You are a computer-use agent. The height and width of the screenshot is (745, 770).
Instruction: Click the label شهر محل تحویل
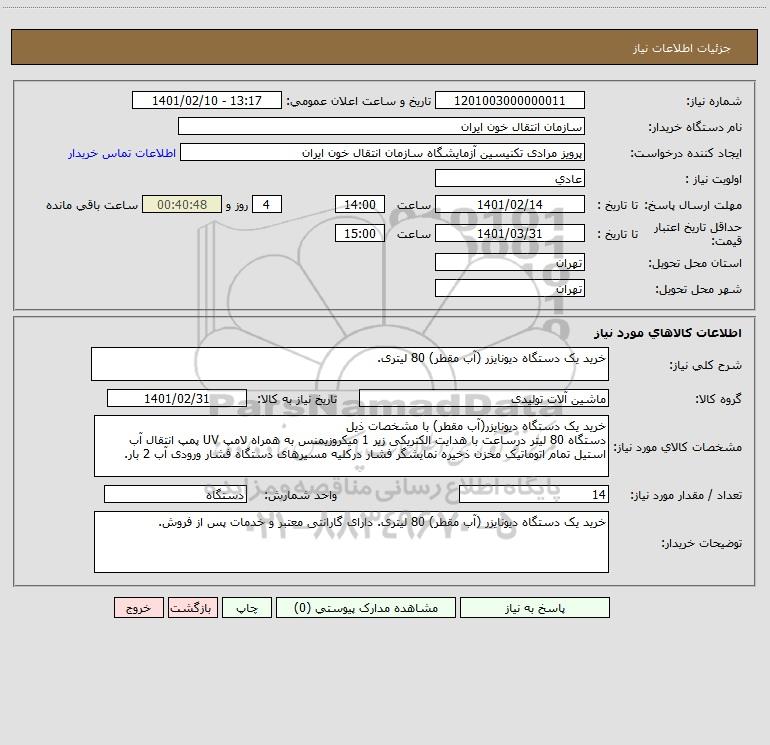[x=699, y=289]
